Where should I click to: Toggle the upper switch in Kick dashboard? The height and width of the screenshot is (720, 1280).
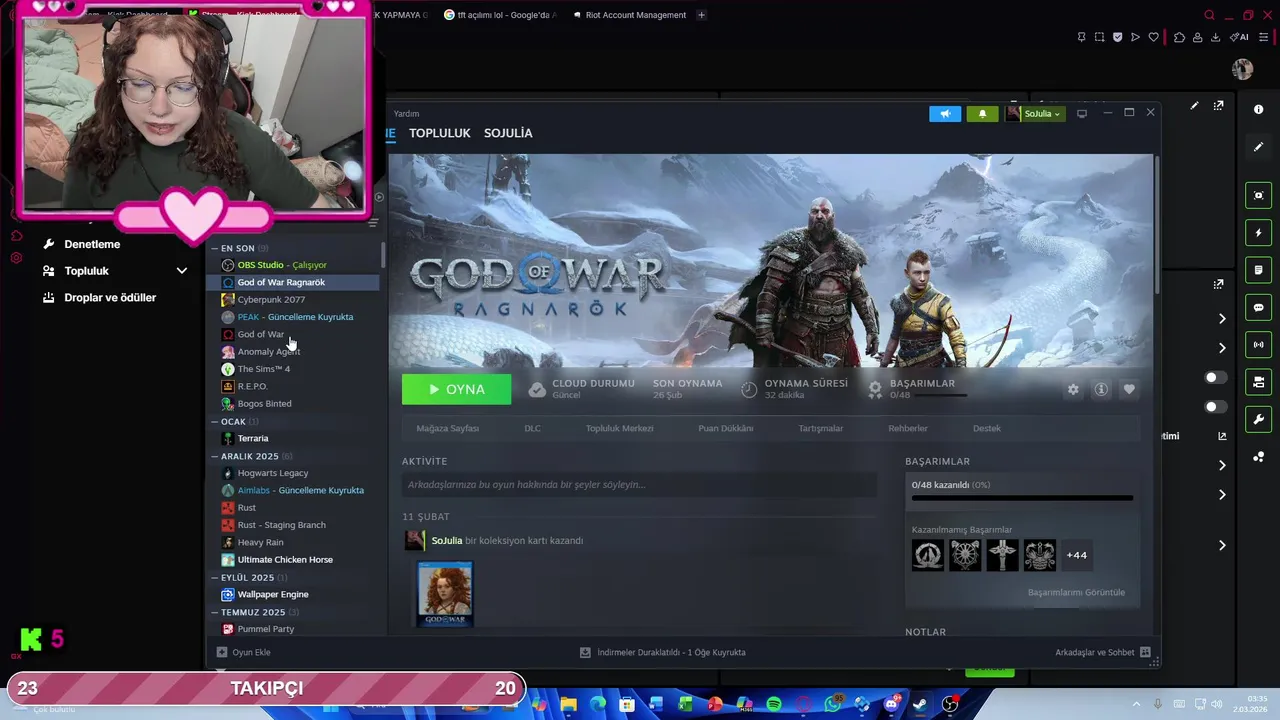coord(1216,377)
